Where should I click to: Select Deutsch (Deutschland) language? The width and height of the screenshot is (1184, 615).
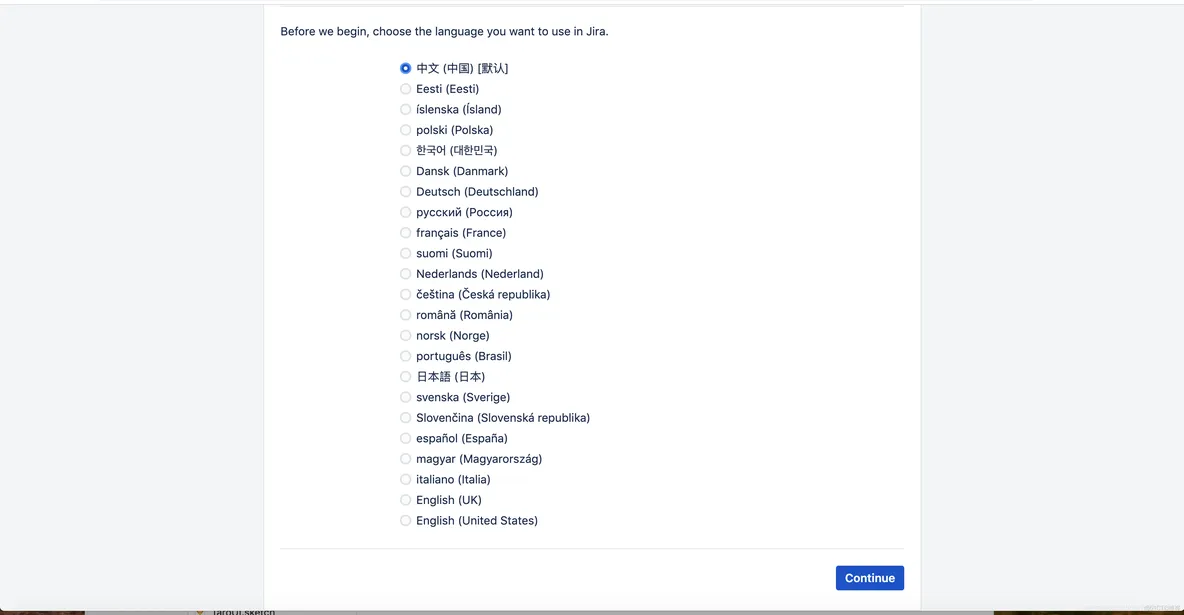(x=405, y=191)
